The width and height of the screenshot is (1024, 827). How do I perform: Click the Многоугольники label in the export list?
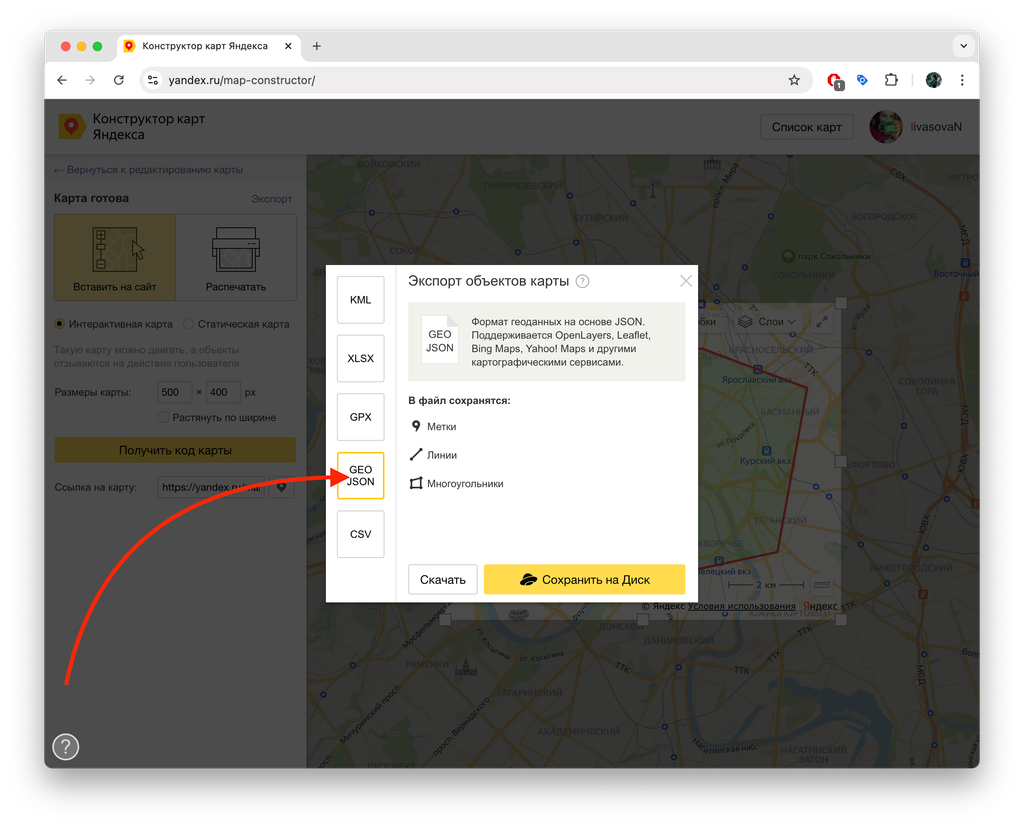(465, 484)
